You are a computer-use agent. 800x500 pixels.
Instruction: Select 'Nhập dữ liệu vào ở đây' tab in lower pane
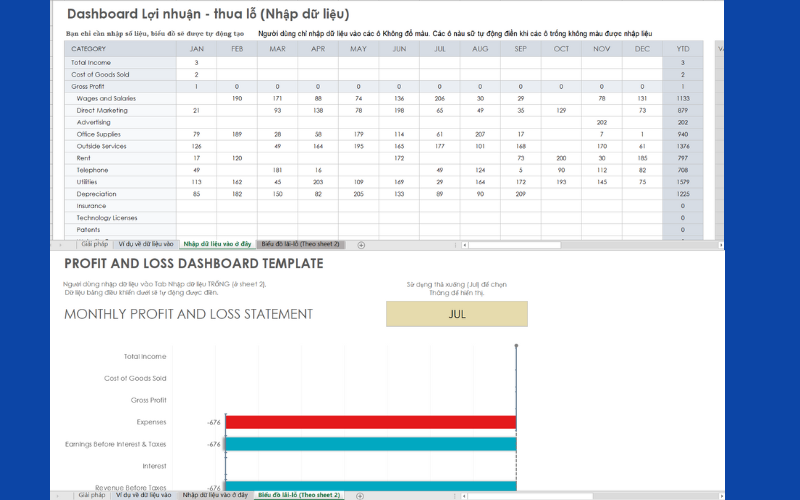[x=214, y=495]
